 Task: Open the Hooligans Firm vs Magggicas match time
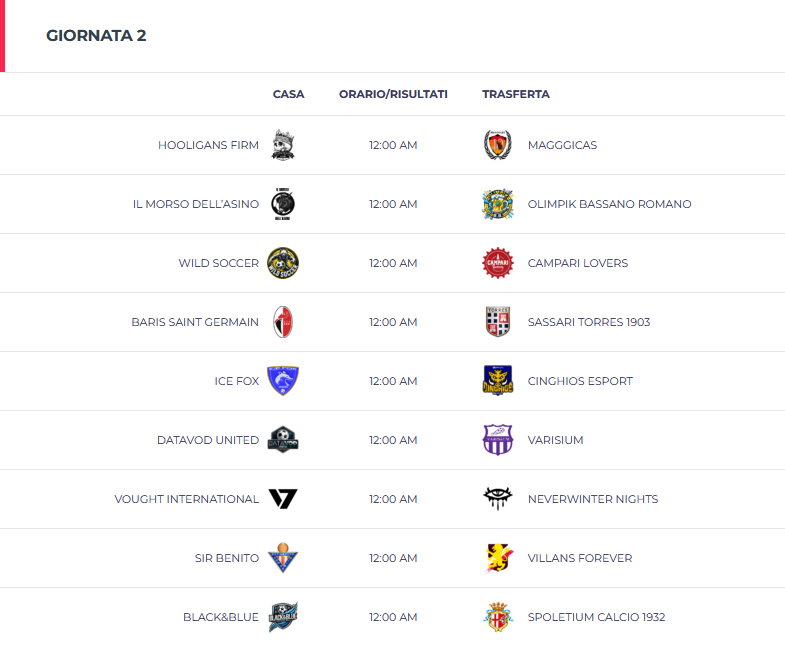click(x=393, y=145)
